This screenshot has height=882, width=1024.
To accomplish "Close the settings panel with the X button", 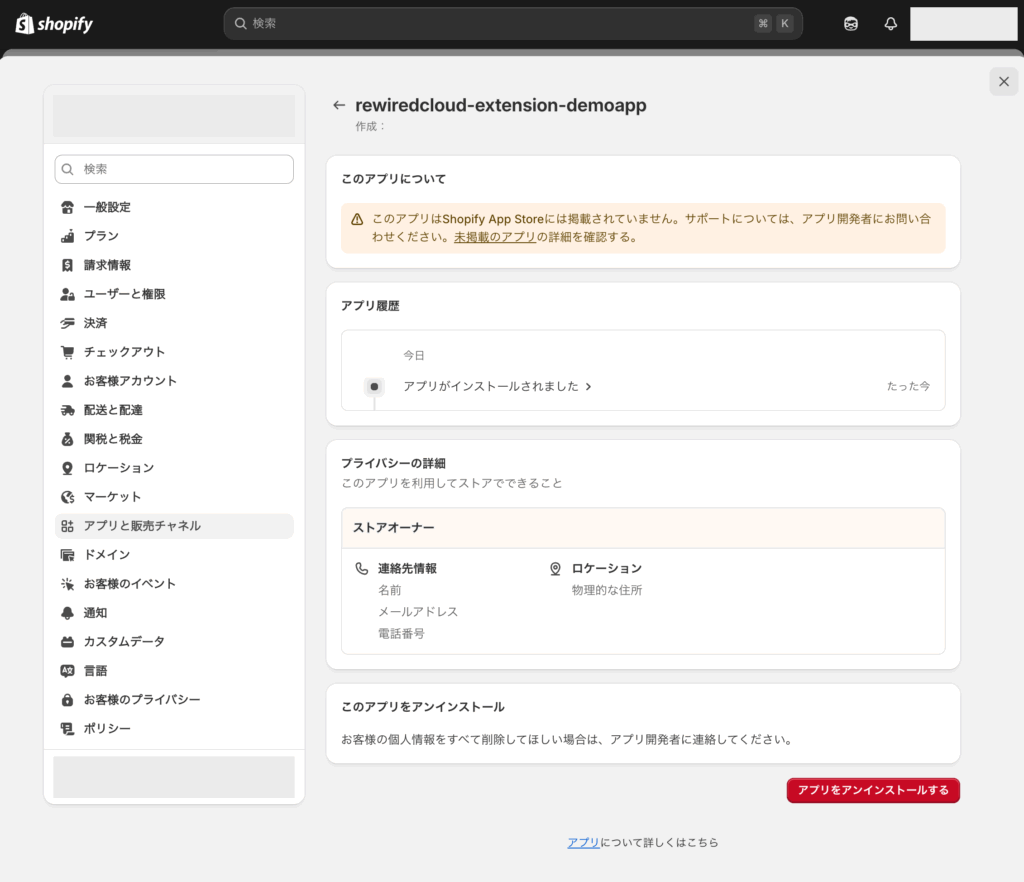I will (1004, 82).
